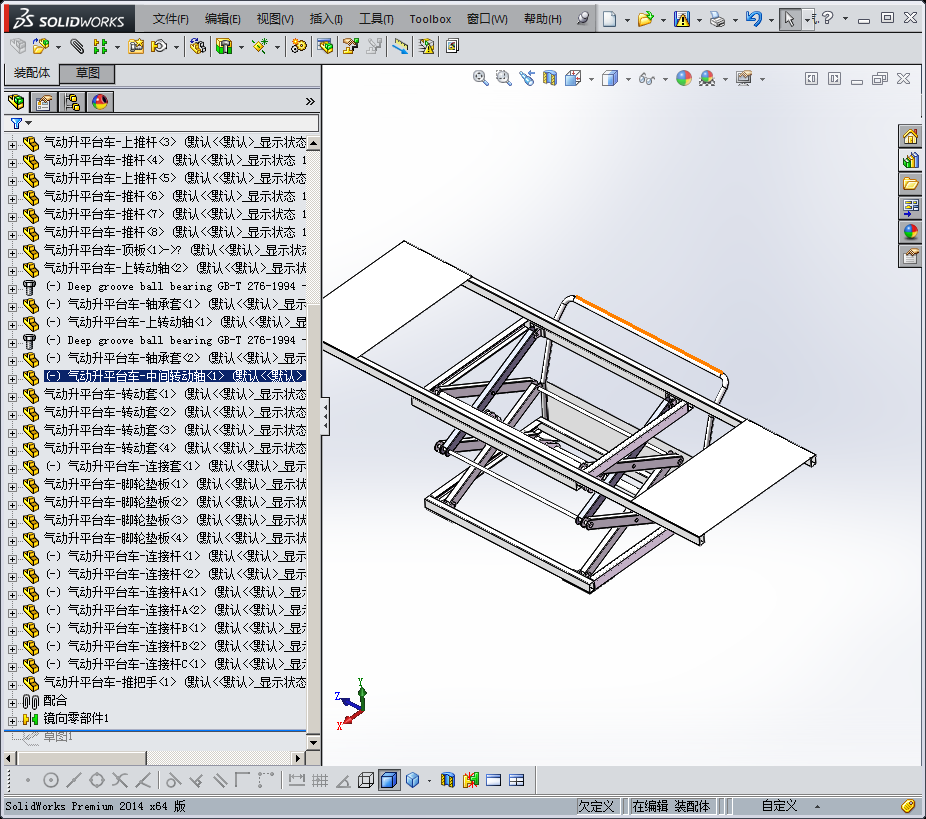This screenshot has height=819, width=926.
Task: Switch to the 装配体 tab
Action: [x=32, y=73]
